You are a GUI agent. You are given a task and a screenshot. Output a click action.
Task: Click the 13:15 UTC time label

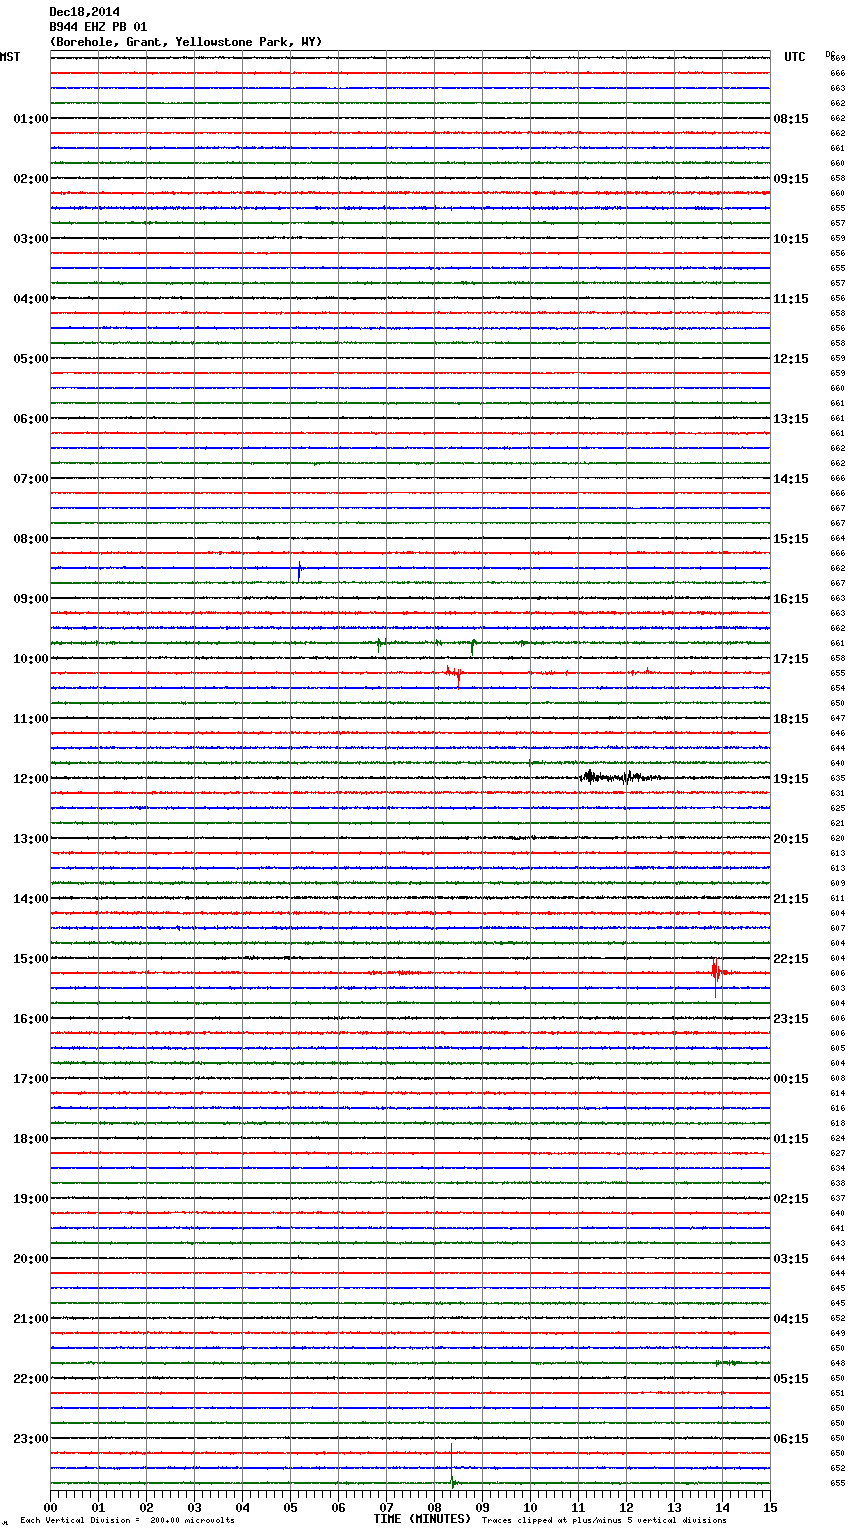coord(791,419)
